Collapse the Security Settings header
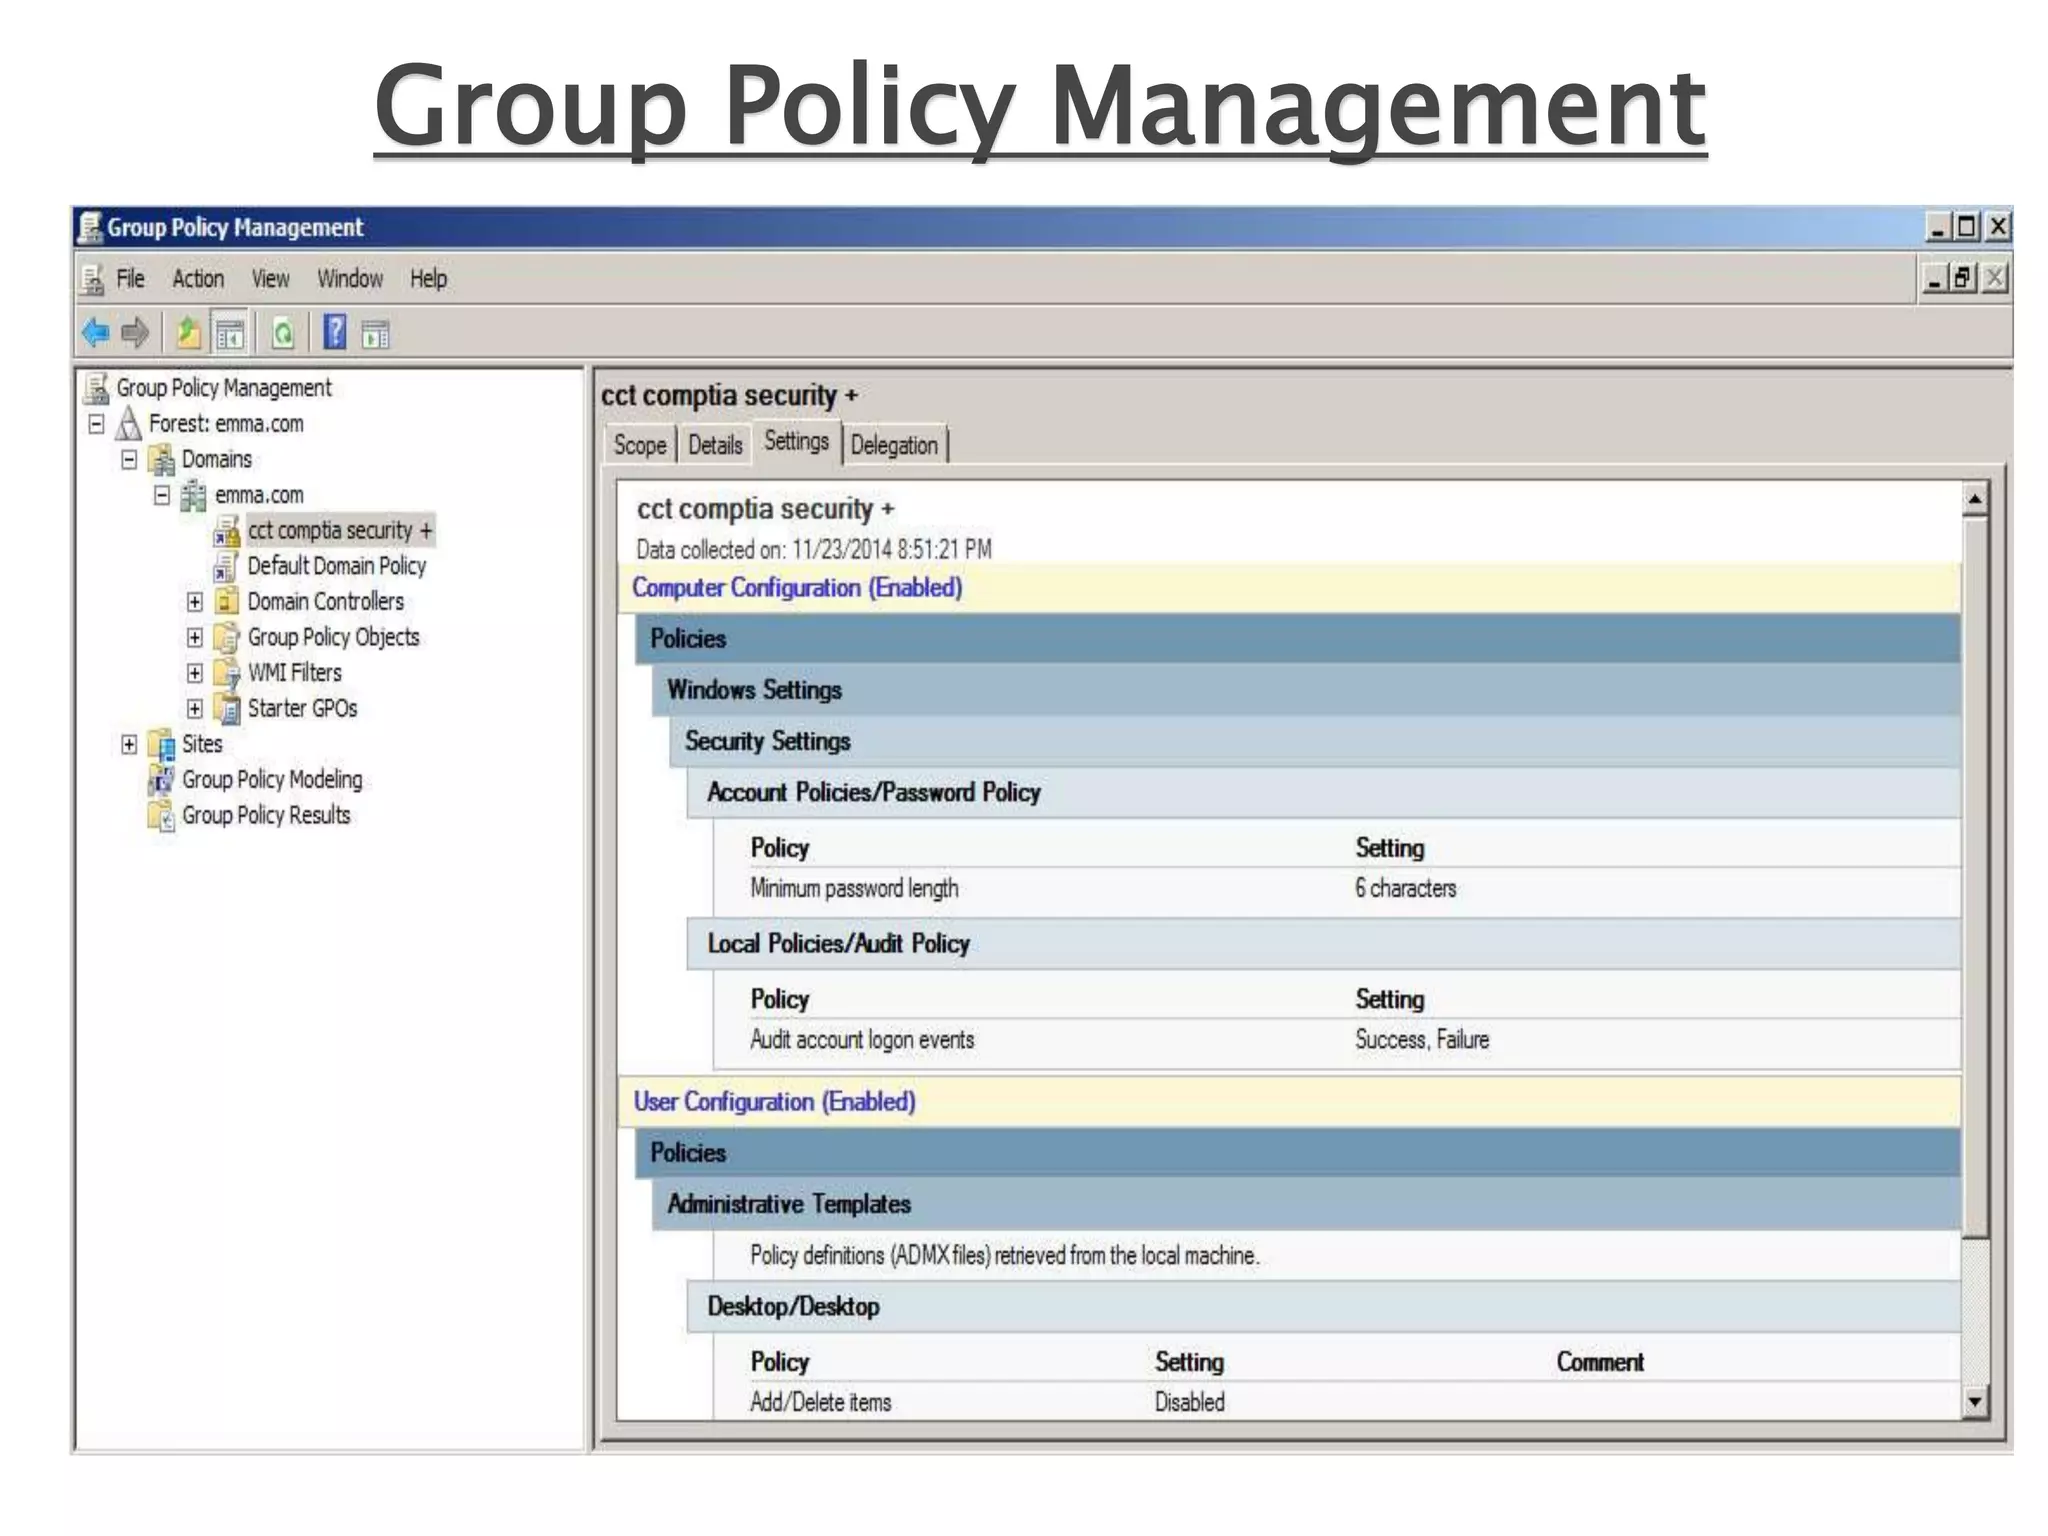Screen dimensions: 2048x1536 pos(1314,741)
